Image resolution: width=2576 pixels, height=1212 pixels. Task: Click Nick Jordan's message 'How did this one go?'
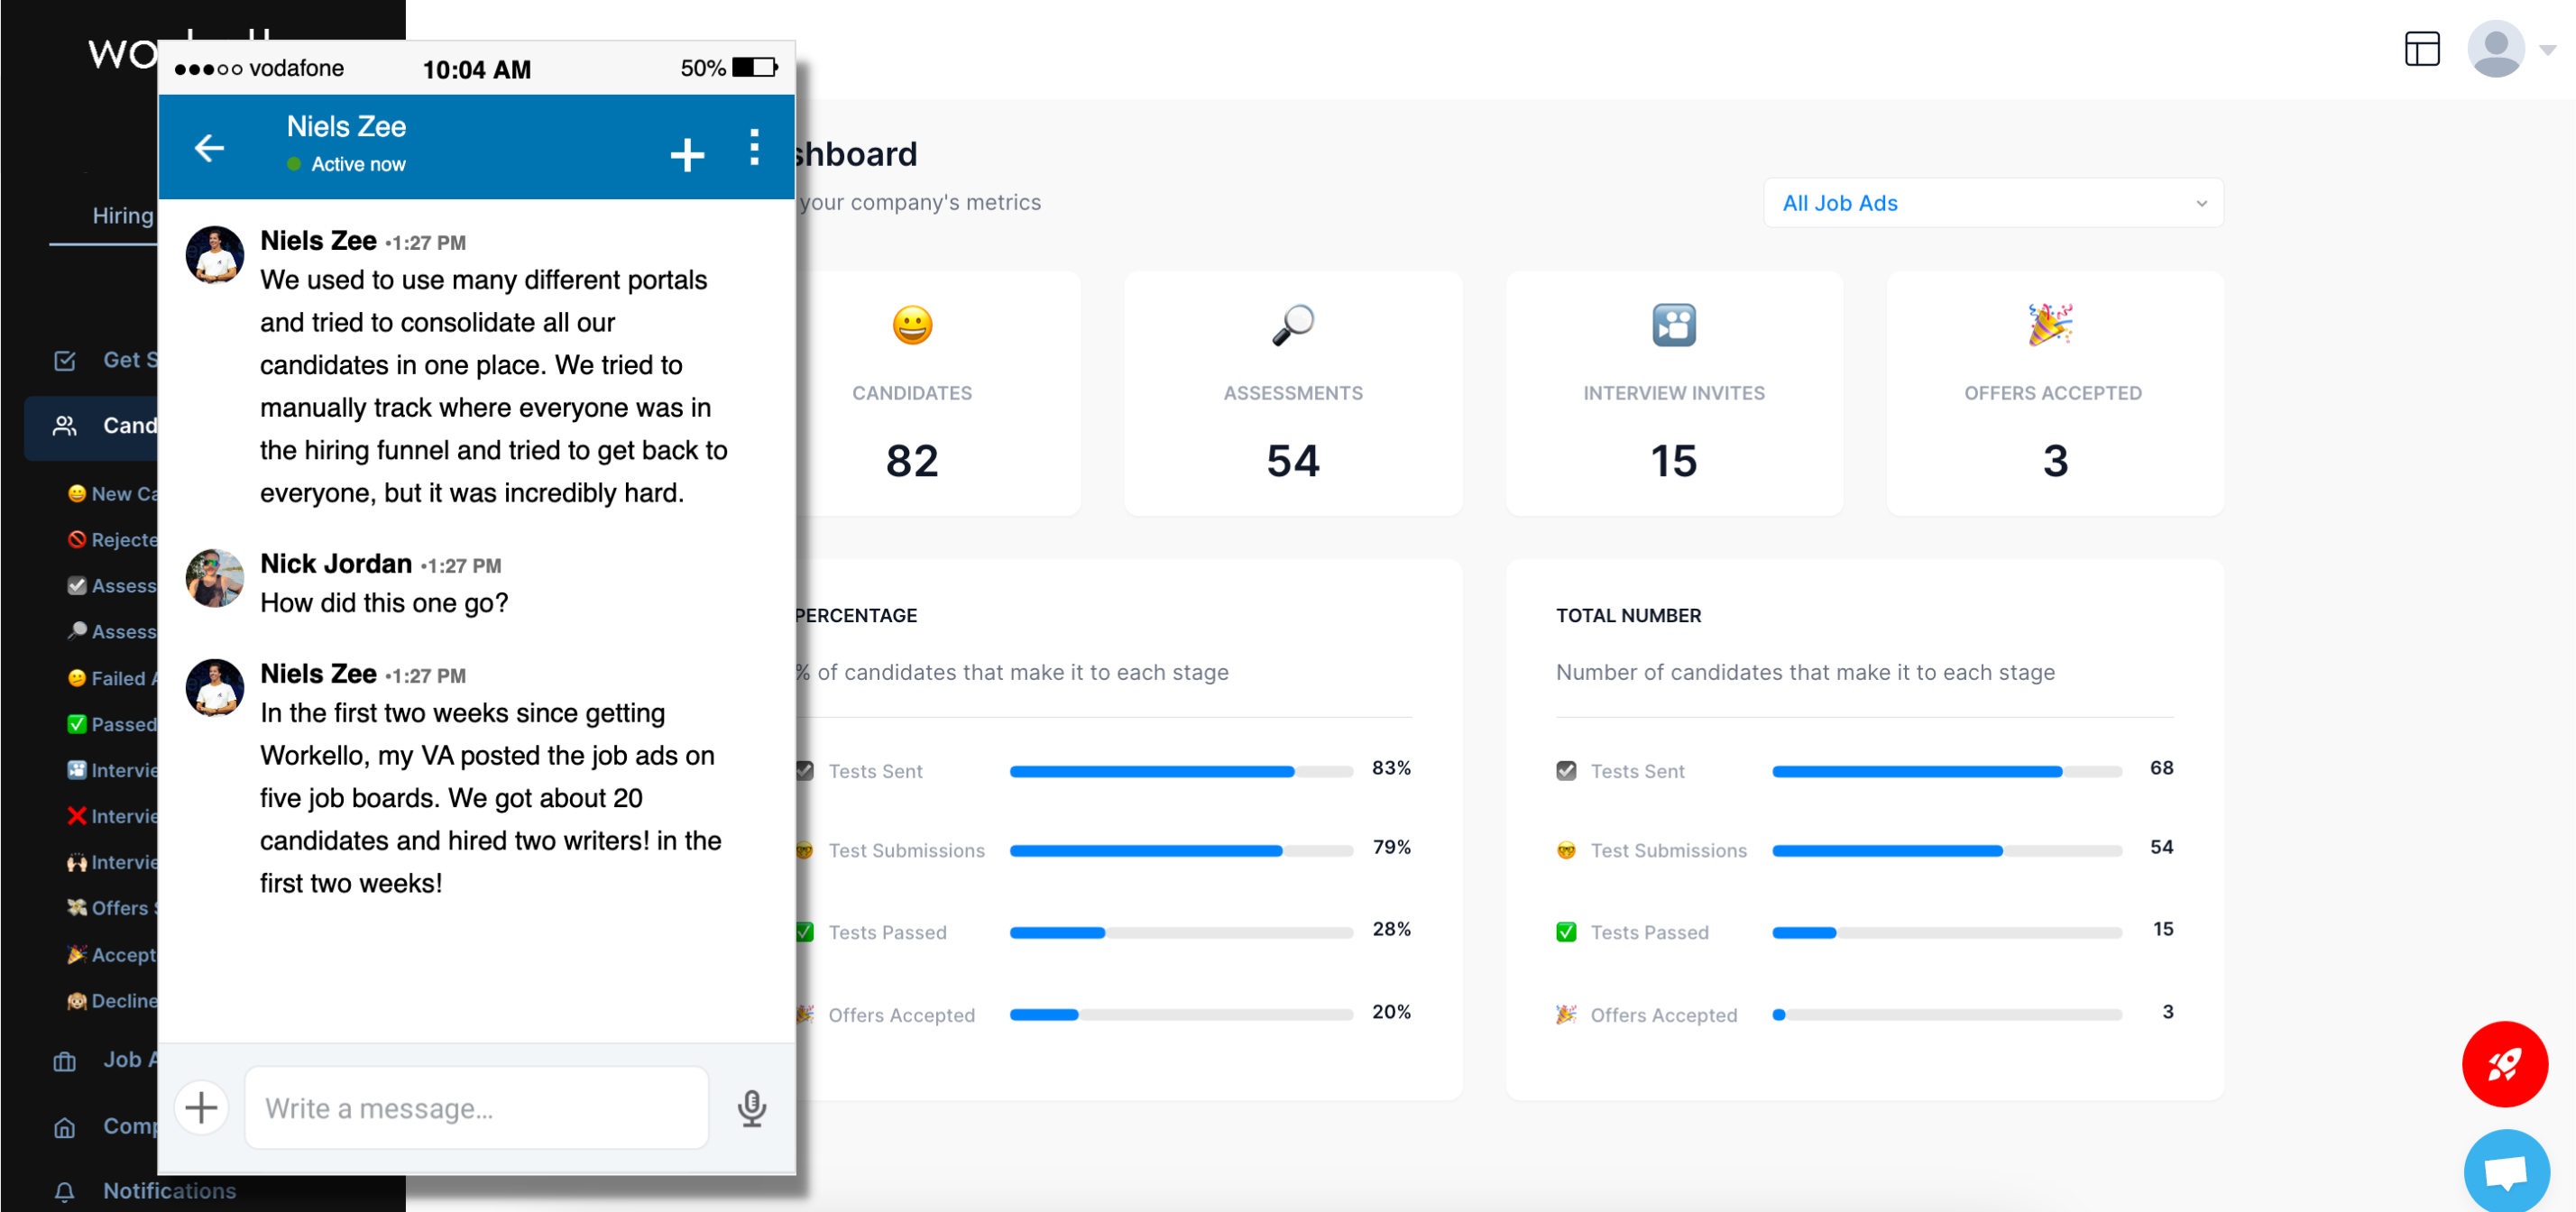pyautogui.click(x=384, y=603)
